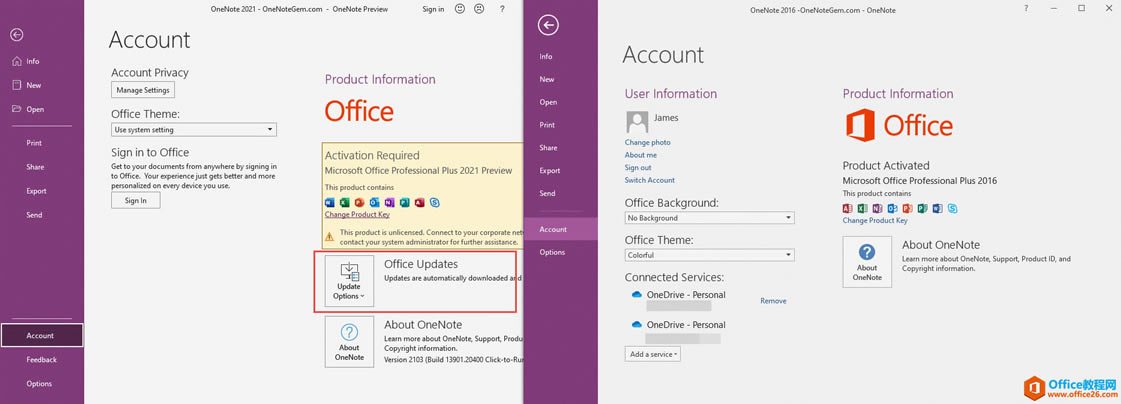
Task: Click the circled back arrow in OneNote 2016
Action: (x=548, y=25)
